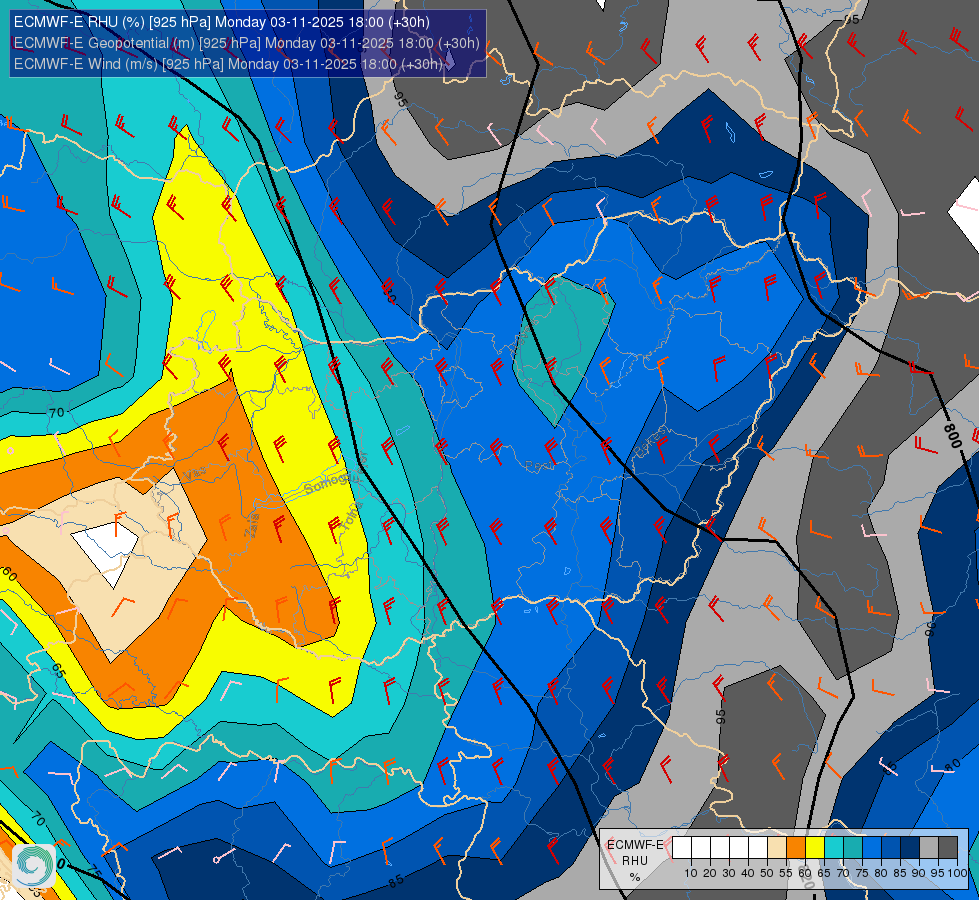Pick the light gray 90–95 legend swatch

(929, 847)
